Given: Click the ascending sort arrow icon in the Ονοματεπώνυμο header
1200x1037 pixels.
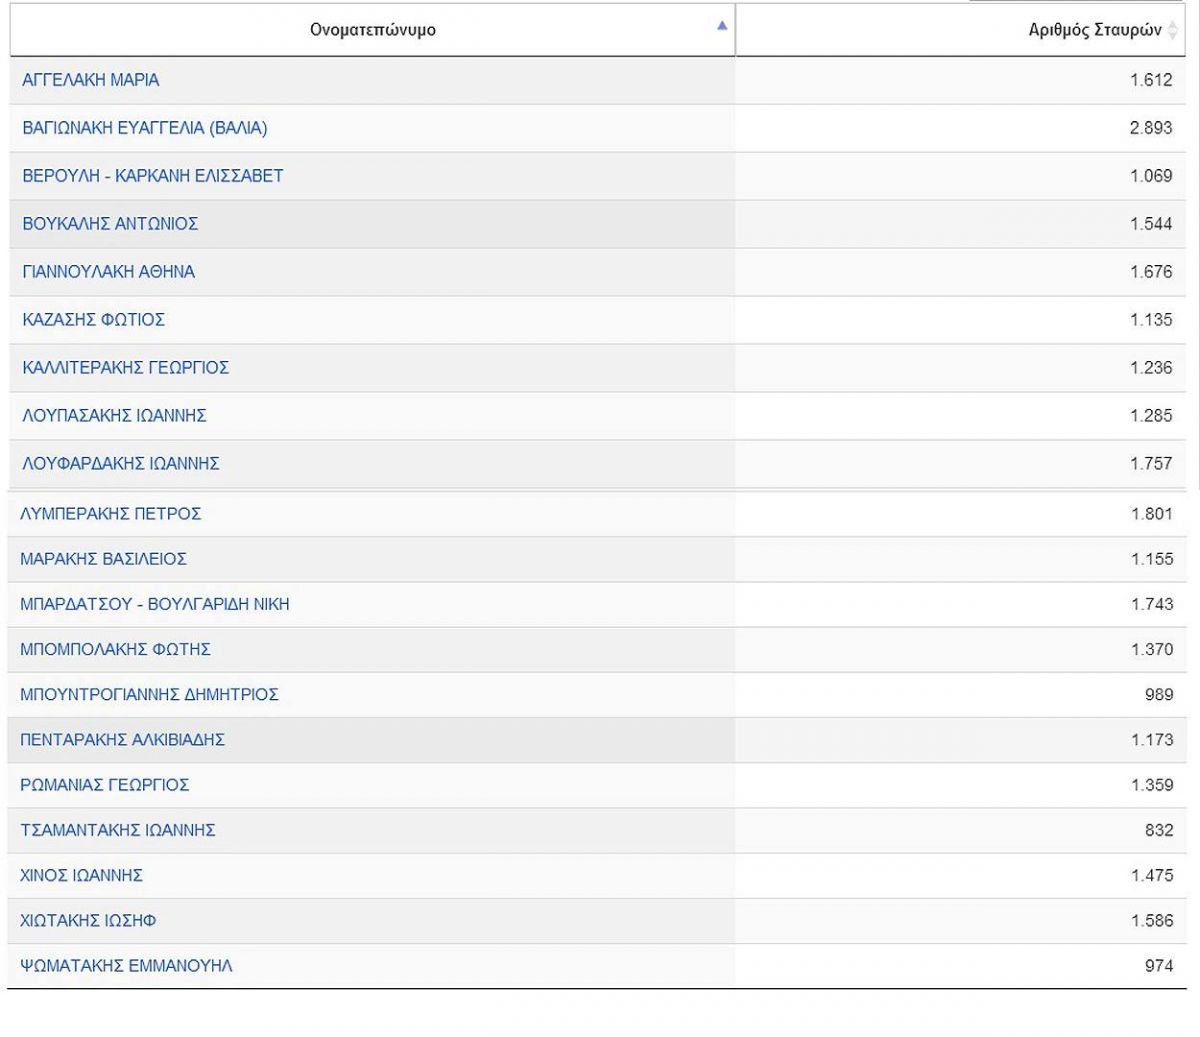Looking at the screenshot, I should pyautogui.click(x=722, y=26).
